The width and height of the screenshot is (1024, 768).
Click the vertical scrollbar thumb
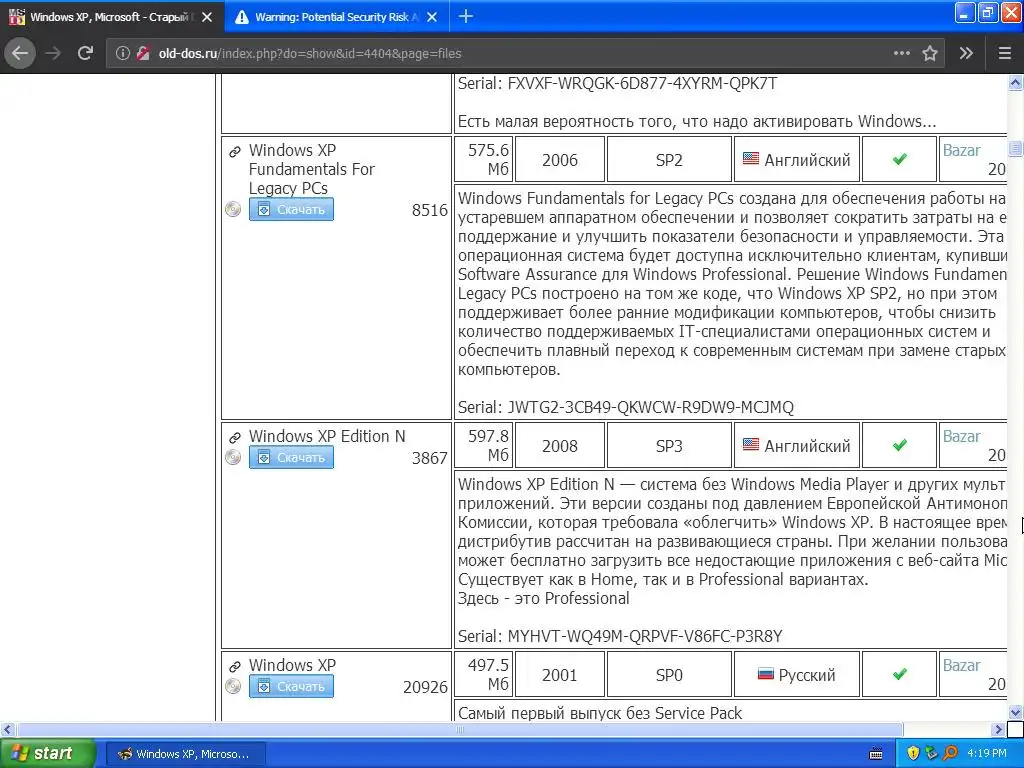click(1015, 148)
